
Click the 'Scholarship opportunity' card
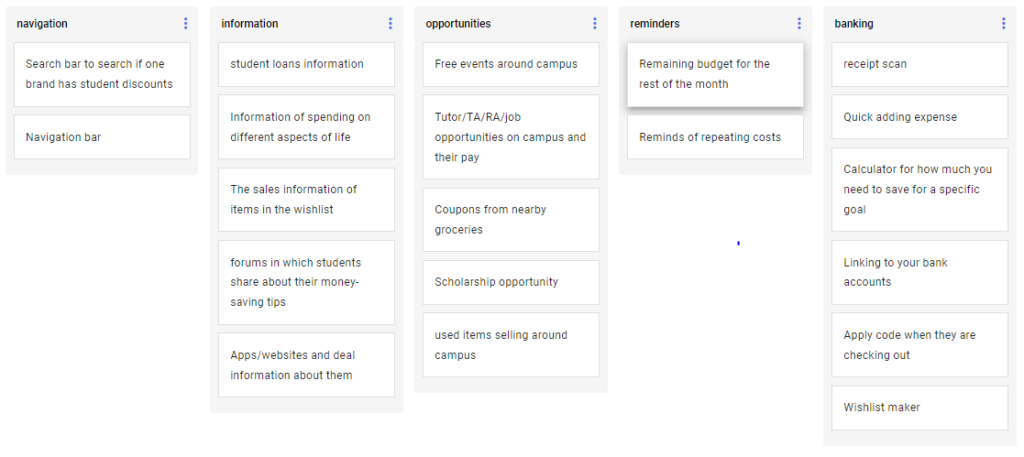tap(510, 282)
